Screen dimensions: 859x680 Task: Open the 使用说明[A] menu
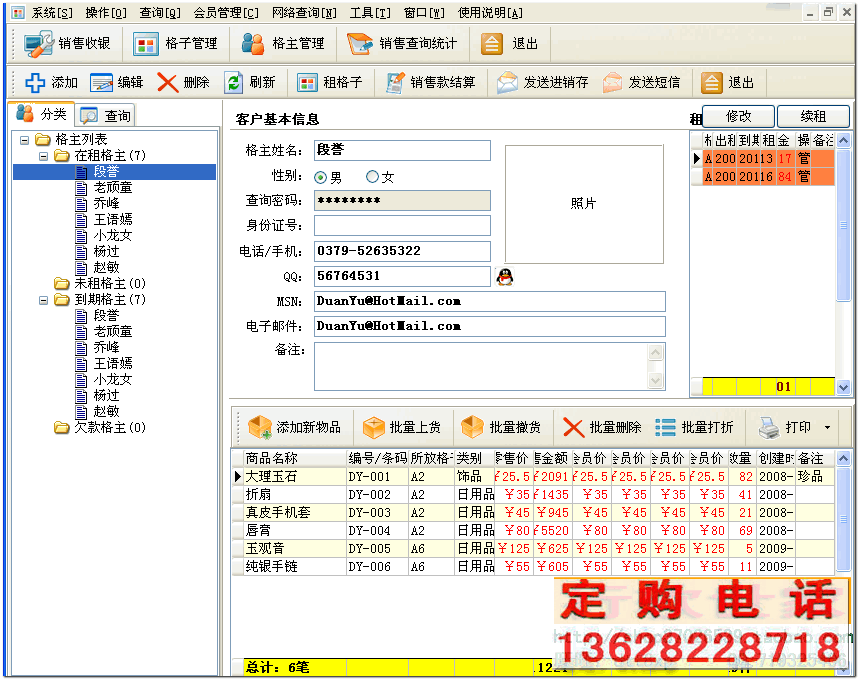point(490,13)
